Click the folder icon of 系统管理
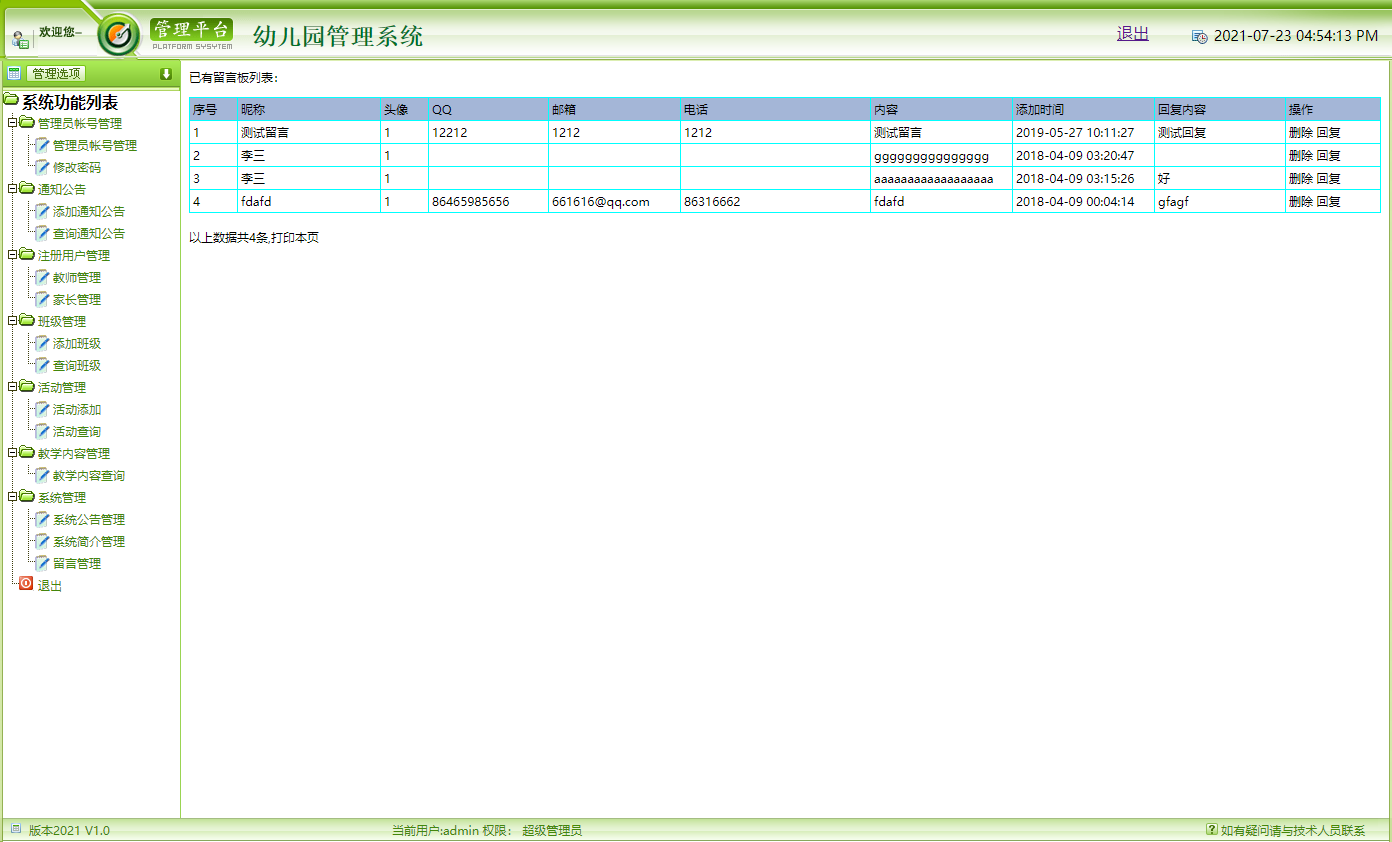Screen dimensions: 1392x842 [29, 497]
